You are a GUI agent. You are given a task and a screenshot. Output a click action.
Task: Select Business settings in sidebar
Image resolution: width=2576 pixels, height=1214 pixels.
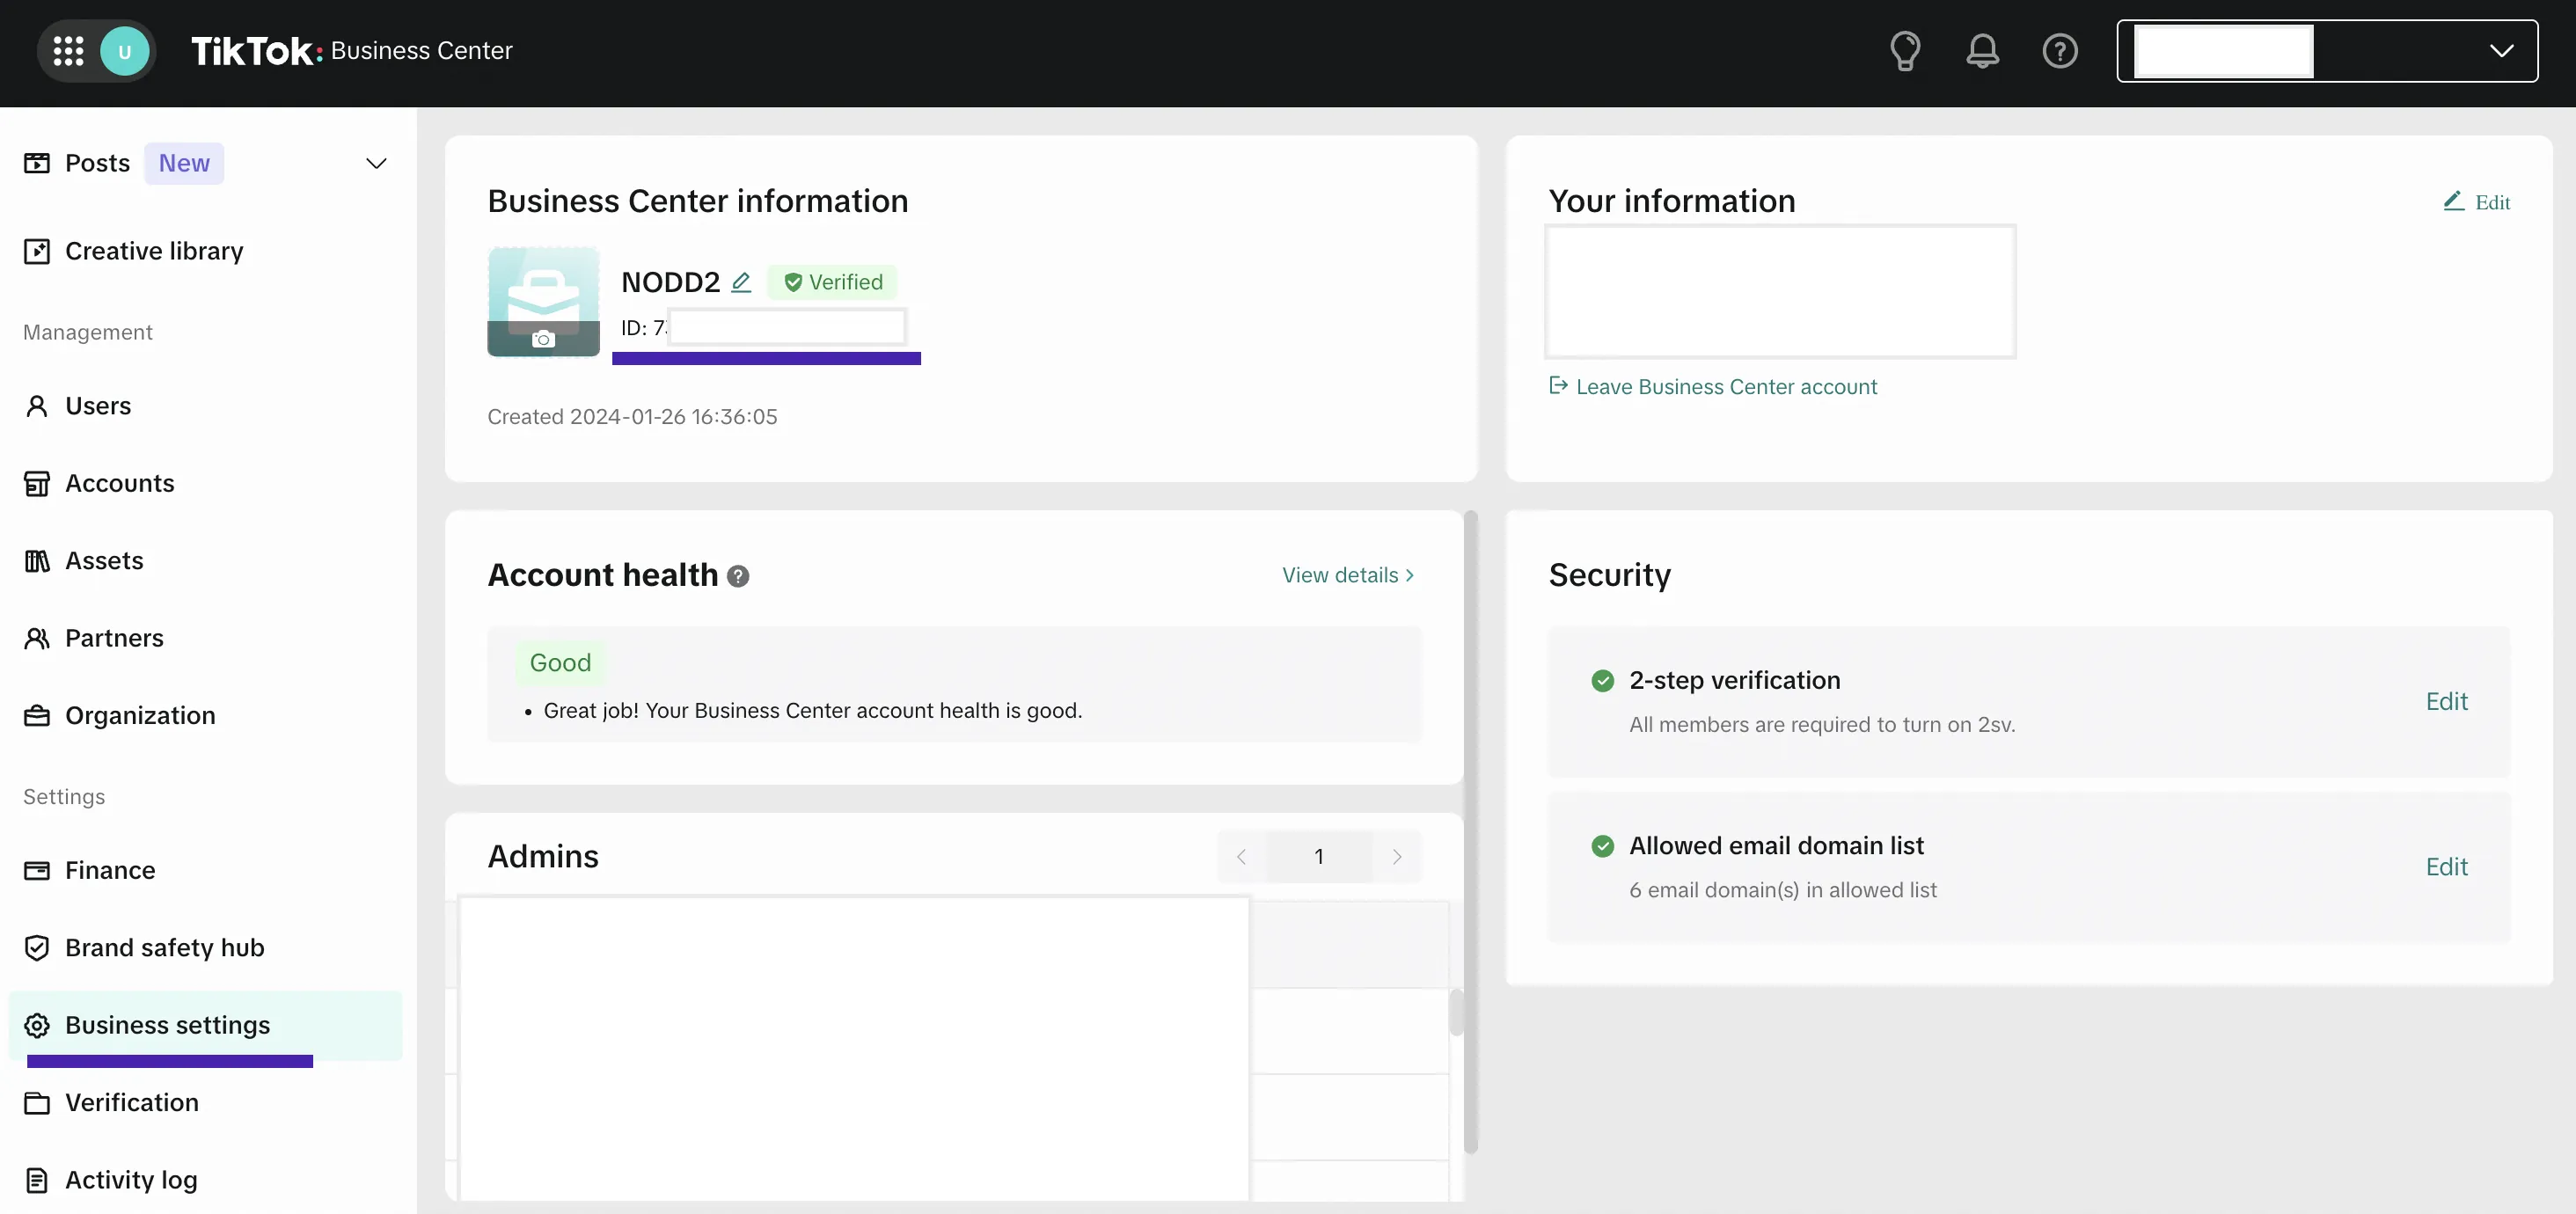[205, 1025]
